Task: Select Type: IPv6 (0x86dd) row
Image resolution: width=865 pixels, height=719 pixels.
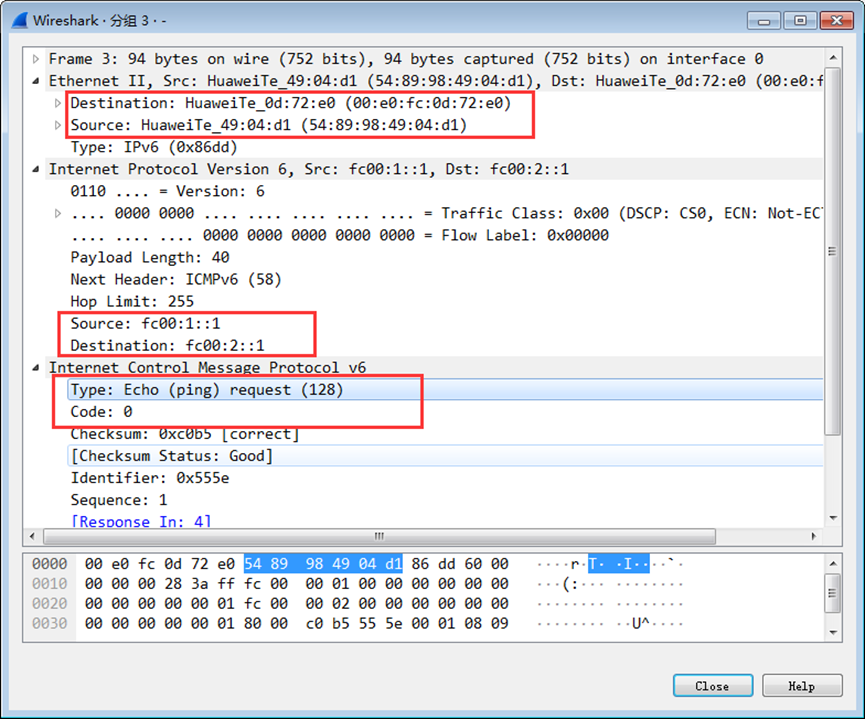Action: [x=154, y=147]
